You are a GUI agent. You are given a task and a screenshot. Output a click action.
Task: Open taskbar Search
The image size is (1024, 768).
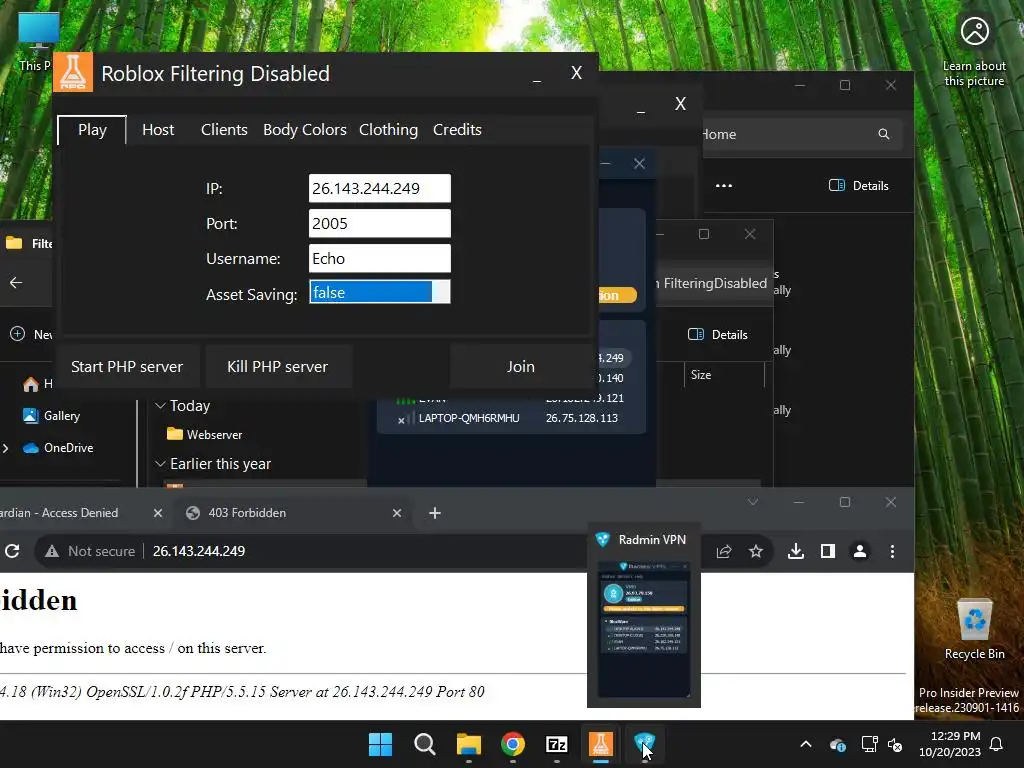[424, 744]
